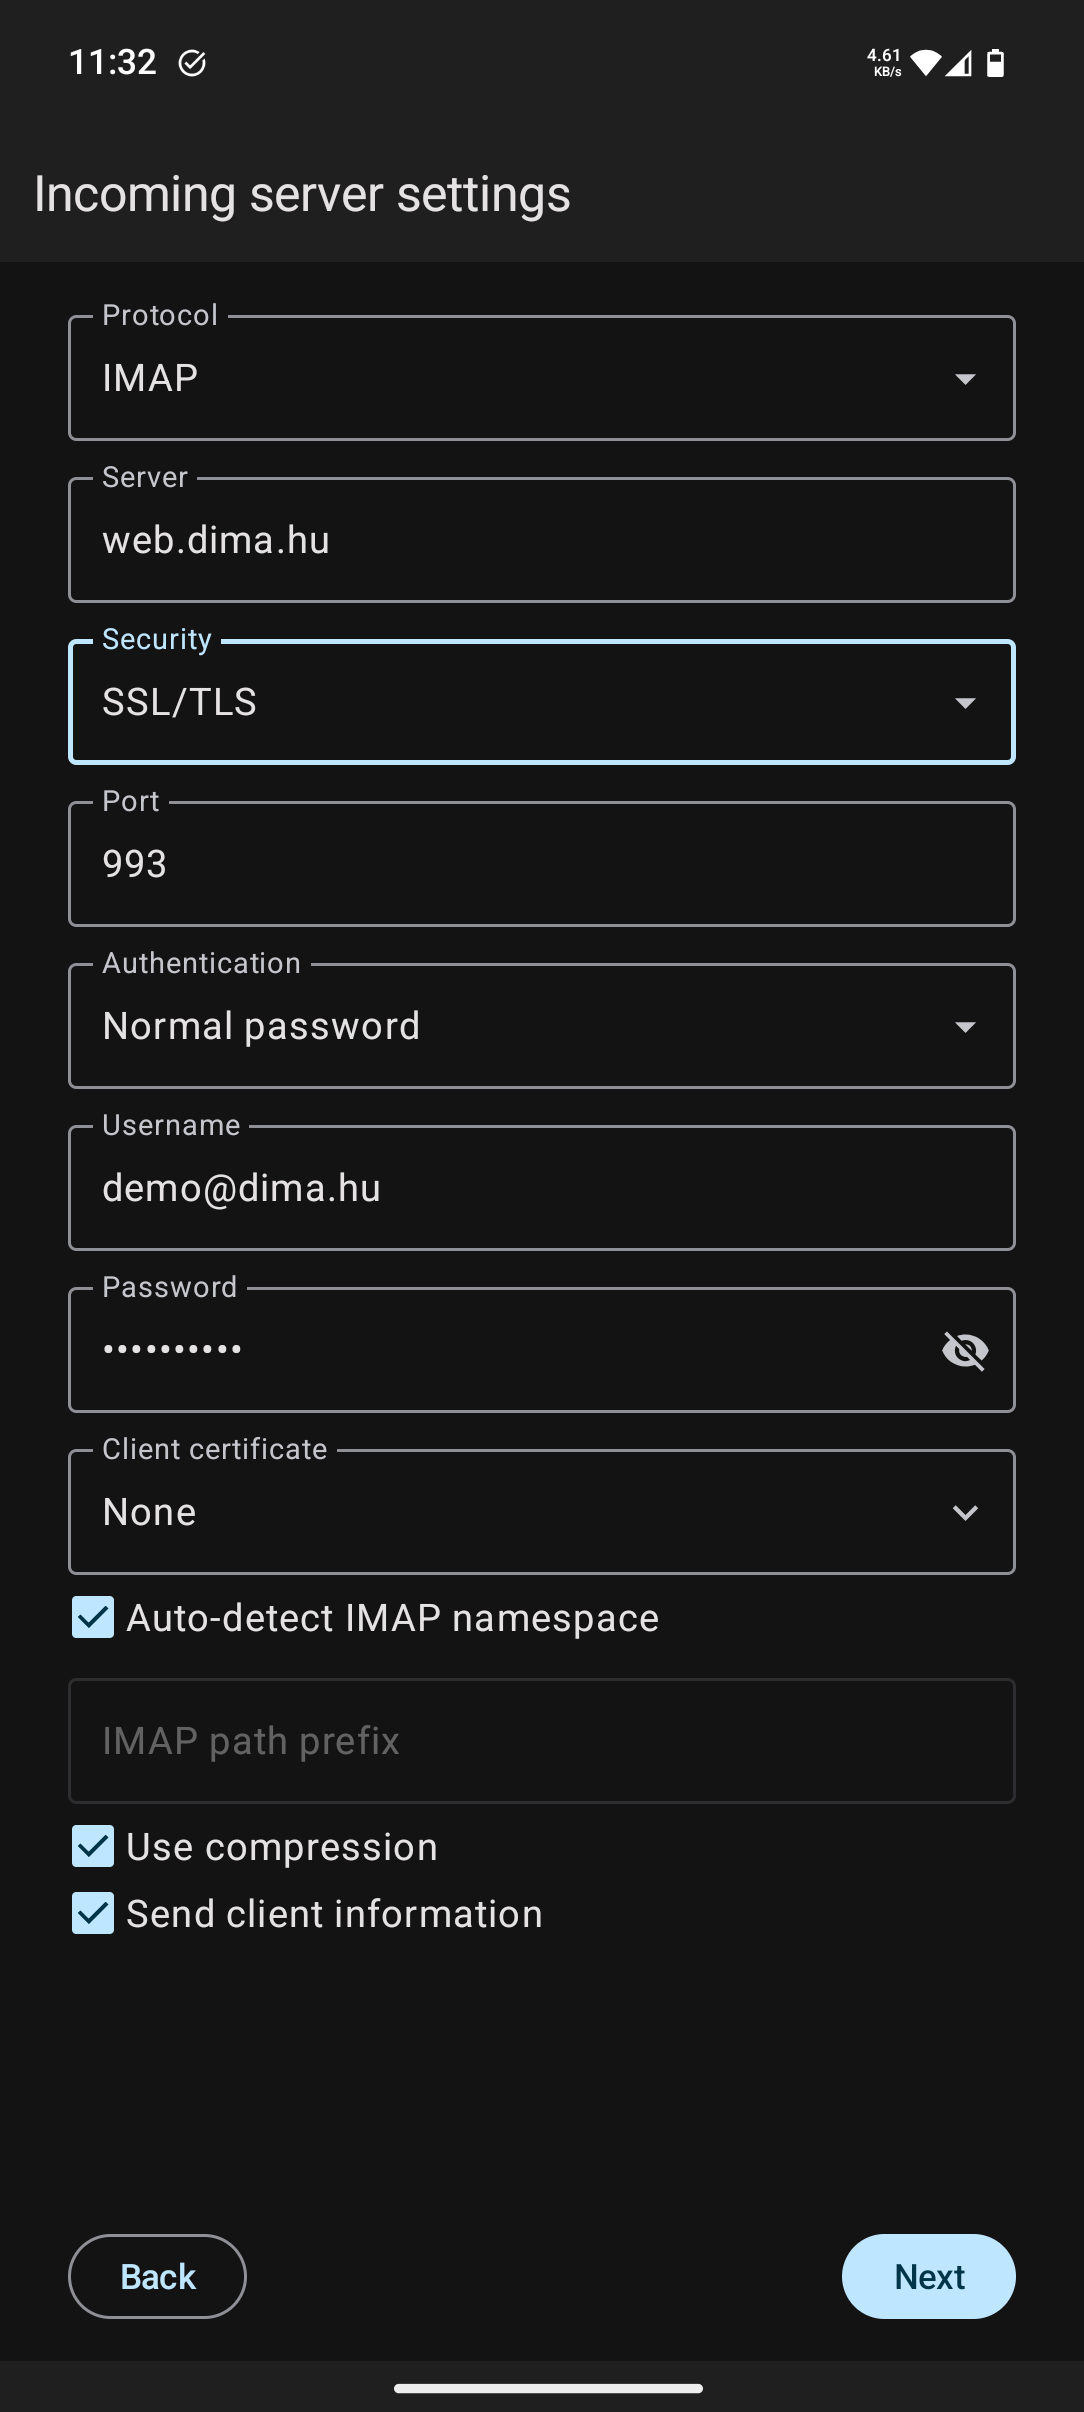Edit the Username demo@dima.hu field
Viewport: 1084px width, 2412px height.
click(x=542, y=1188)
